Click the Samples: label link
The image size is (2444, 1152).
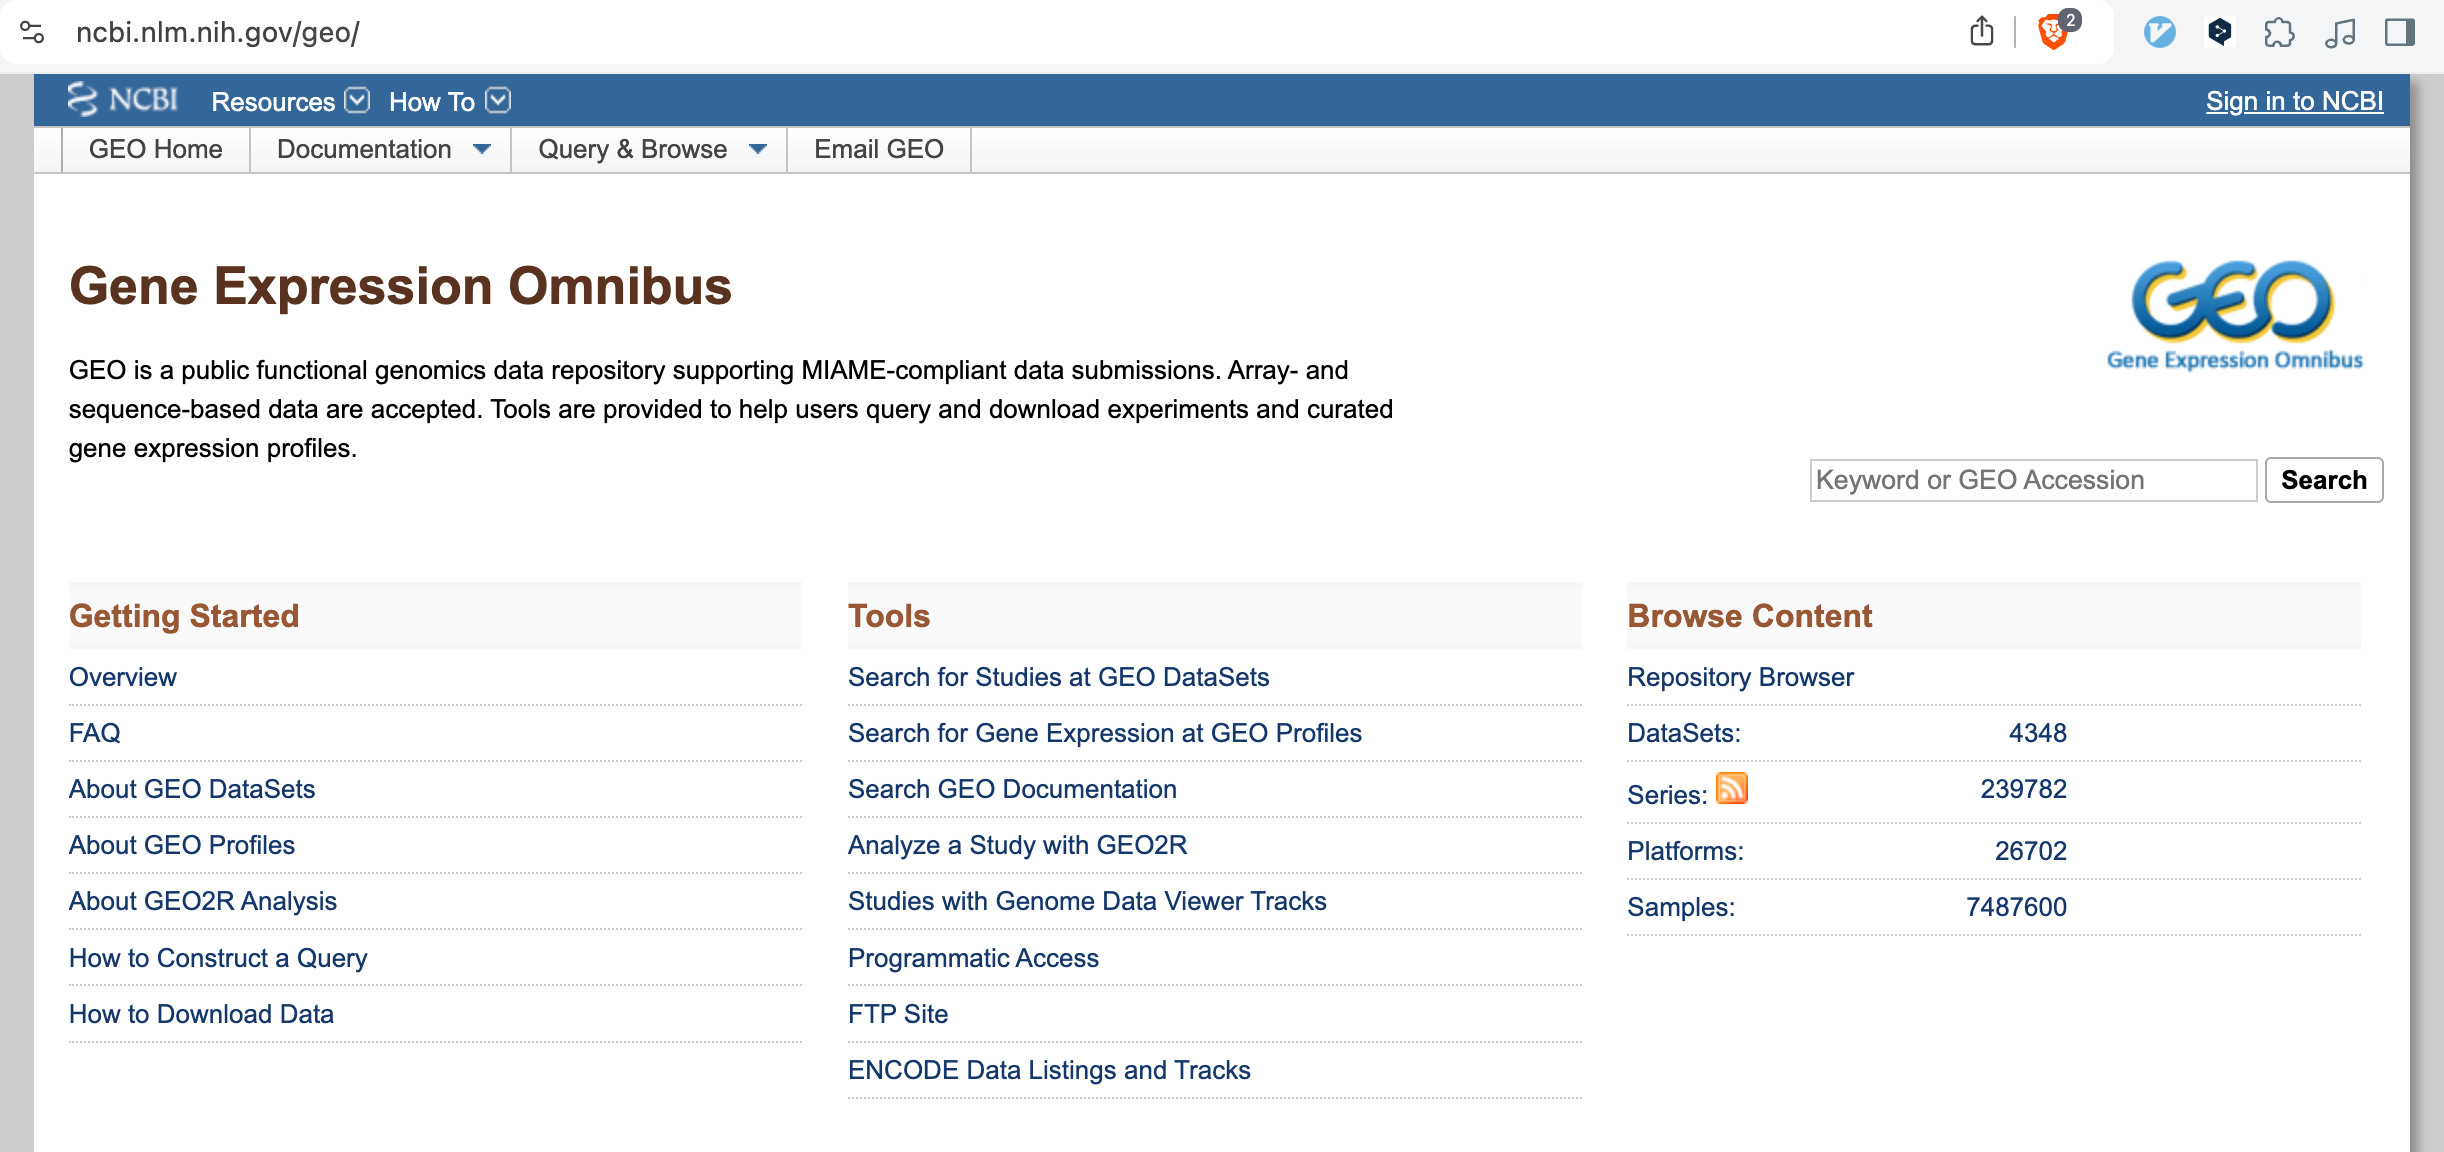(1681, 907)
